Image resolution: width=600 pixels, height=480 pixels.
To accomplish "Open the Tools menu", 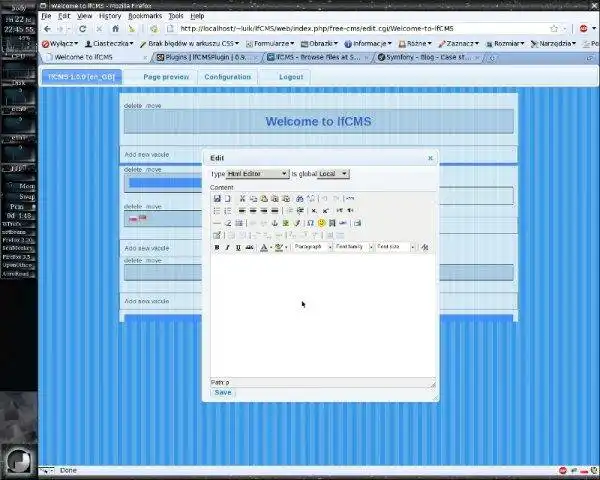I will coord(176,16).
